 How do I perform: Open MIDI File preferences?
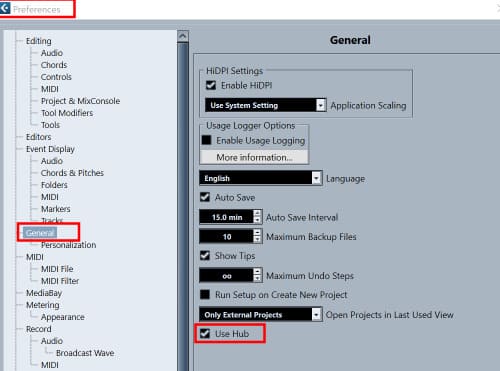(57, 269)
